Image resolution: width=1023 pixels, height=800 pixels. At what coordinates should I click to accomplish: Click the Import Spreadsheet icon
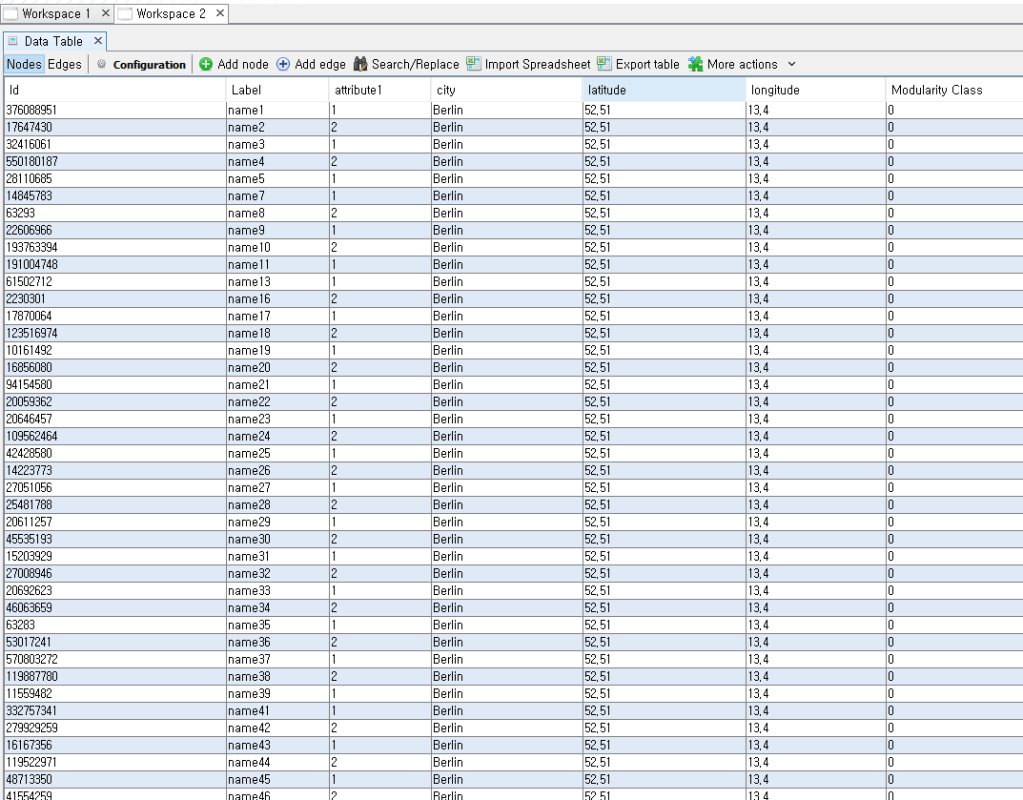coord(473,64)
